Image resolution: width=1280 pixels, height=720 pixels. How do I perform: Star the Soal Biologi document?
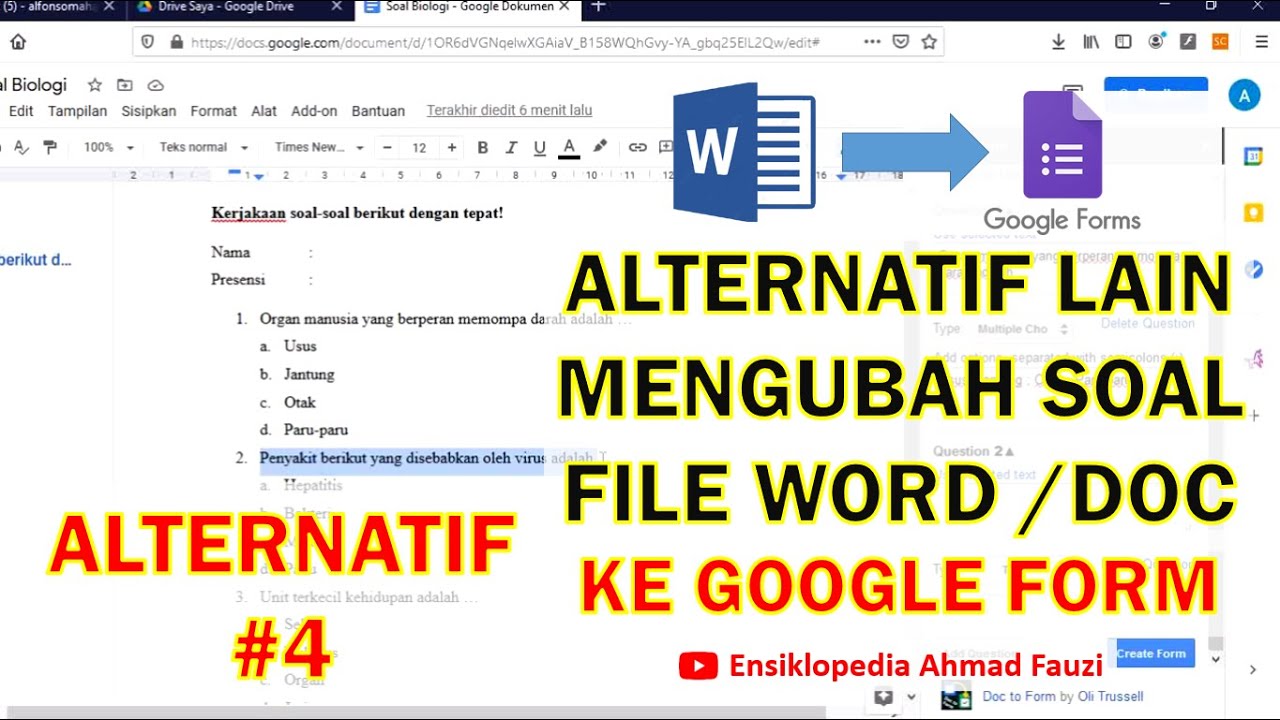(x=95, y=85)
